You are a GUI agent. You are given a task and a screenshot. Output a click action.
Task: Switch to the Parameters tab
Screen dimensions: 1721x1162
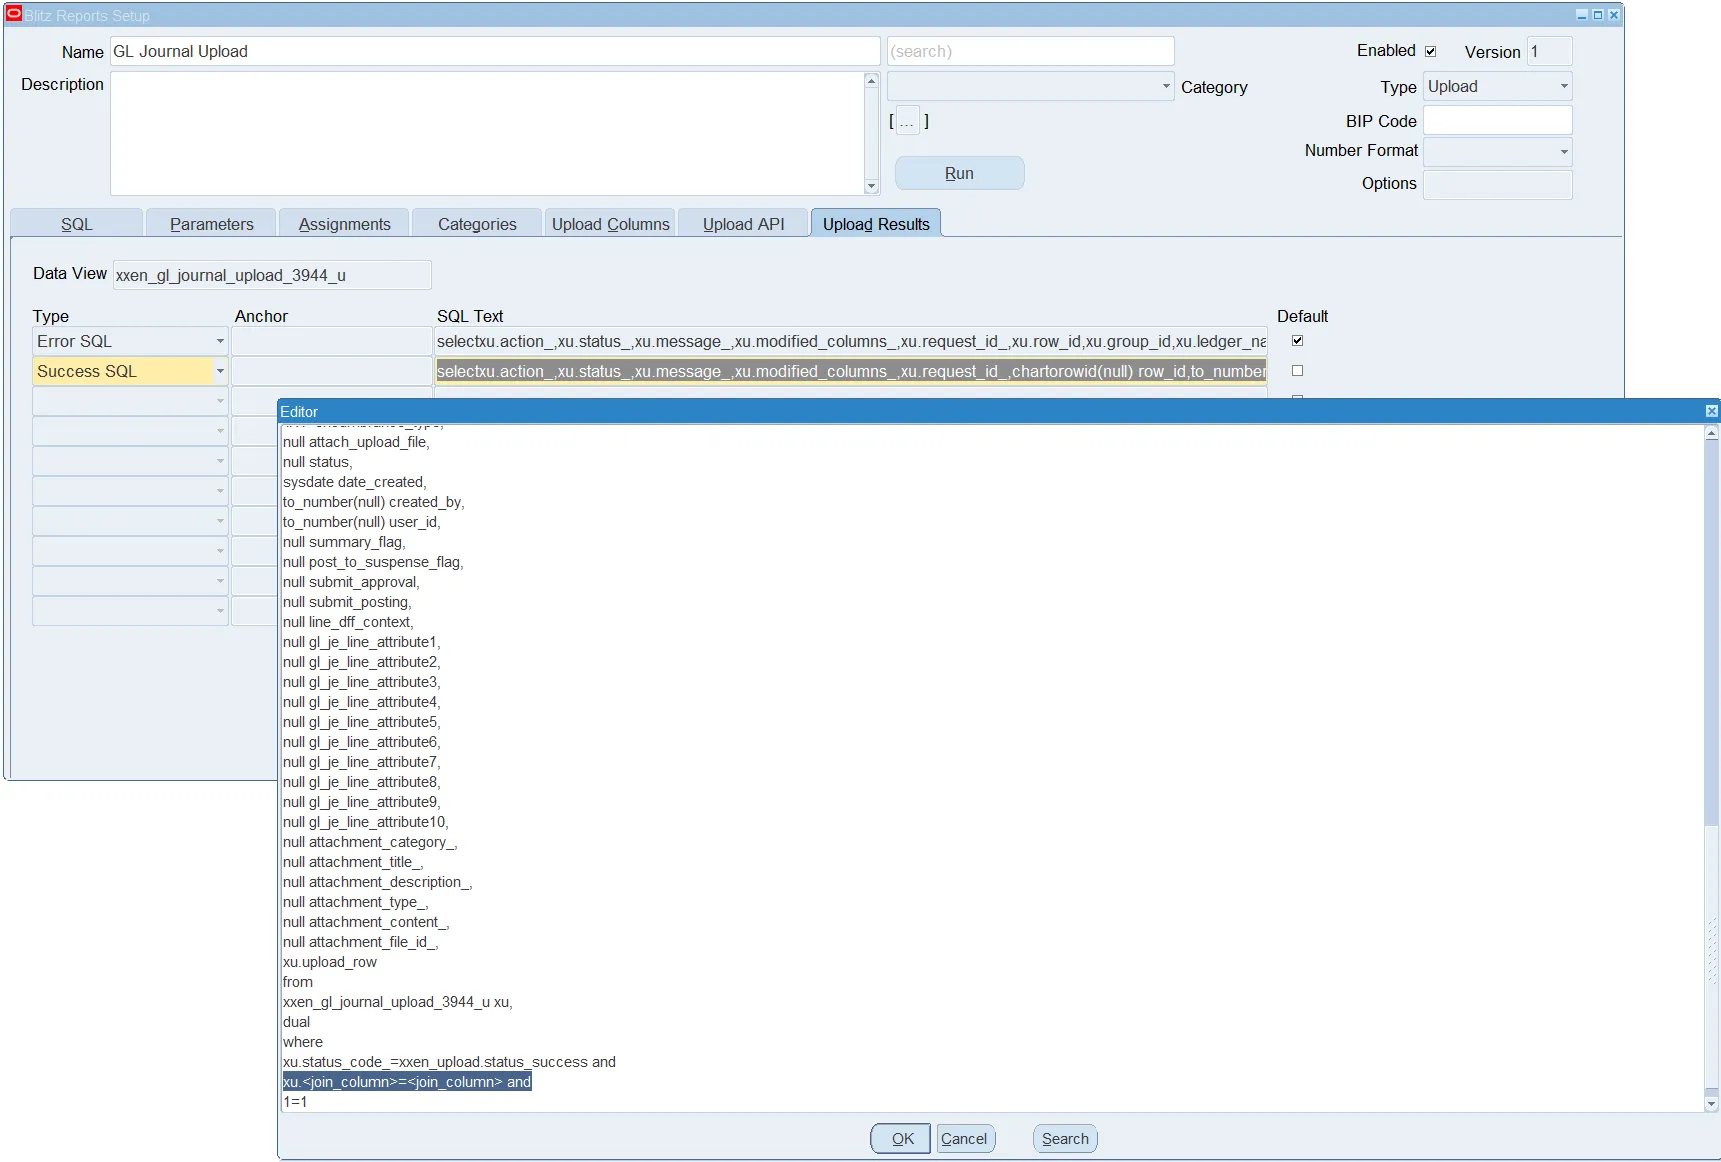pyautogui.click(x=211, y=224)
